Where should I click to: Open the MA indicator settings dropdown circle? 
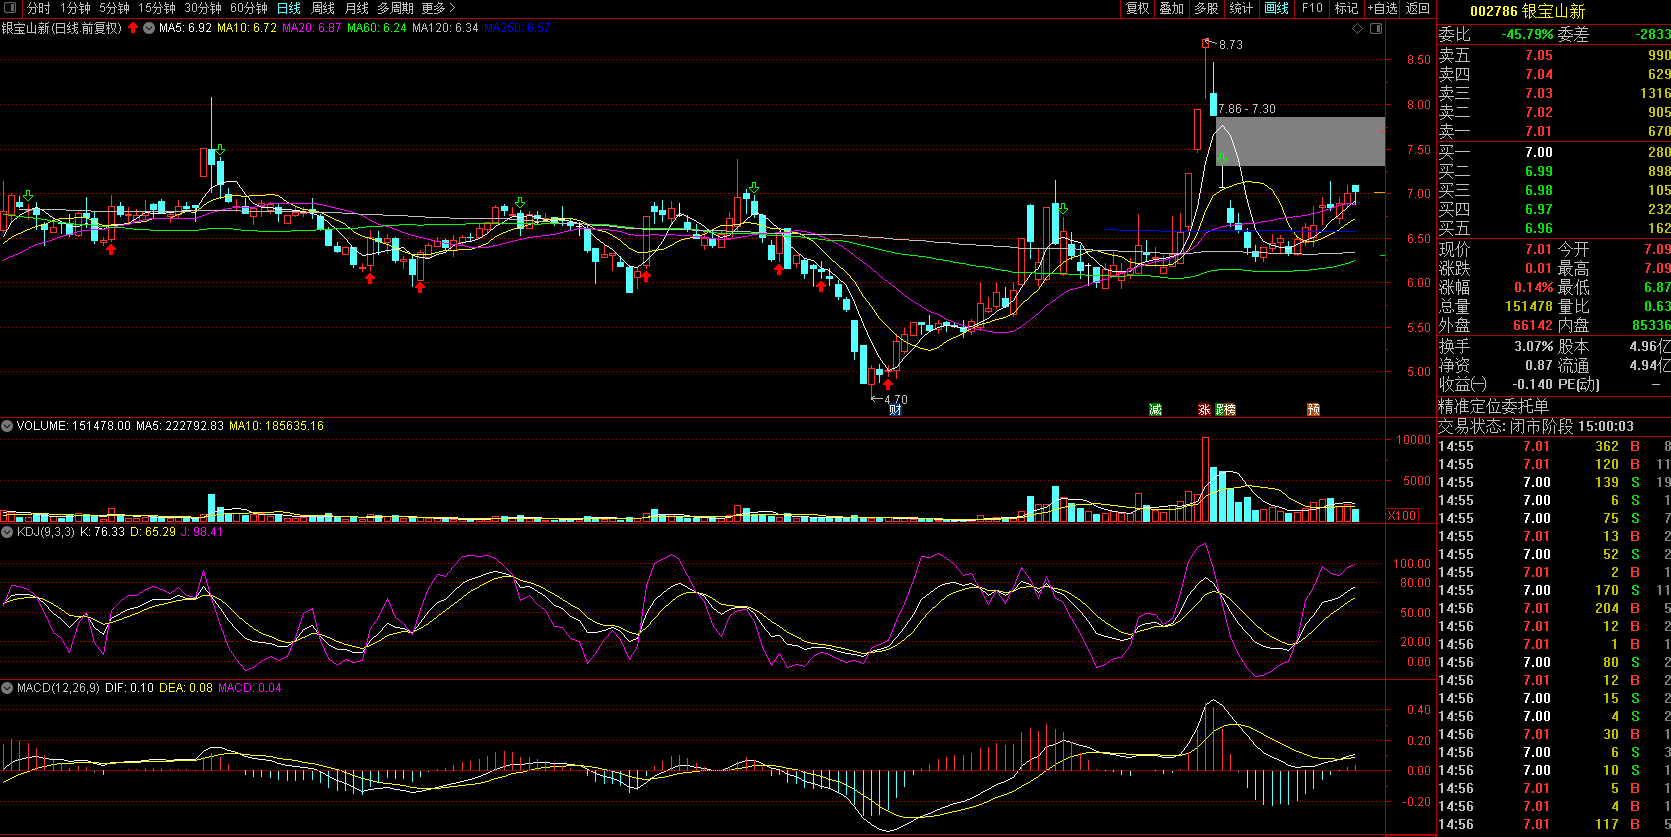coord(149,28)
